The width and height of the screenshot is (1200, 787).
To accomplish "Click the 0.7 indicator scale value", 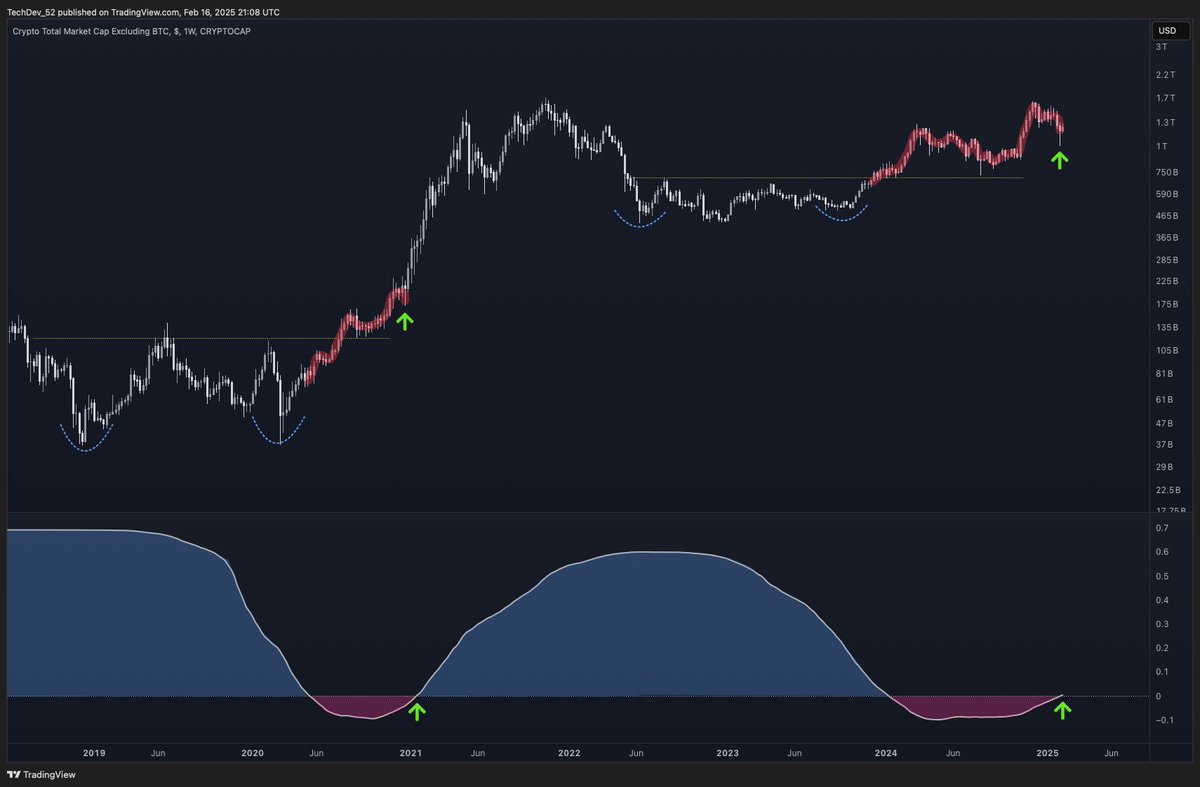I will click(x=1162, y=527).
